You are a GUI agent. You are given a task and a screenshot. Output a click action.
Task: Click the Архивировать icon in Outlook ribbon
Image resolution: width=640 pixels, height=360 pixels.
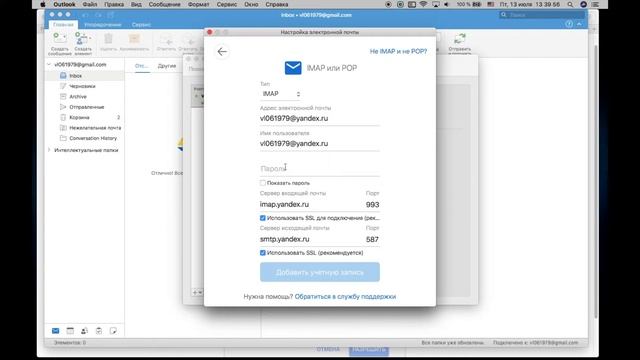pos(134,40)
